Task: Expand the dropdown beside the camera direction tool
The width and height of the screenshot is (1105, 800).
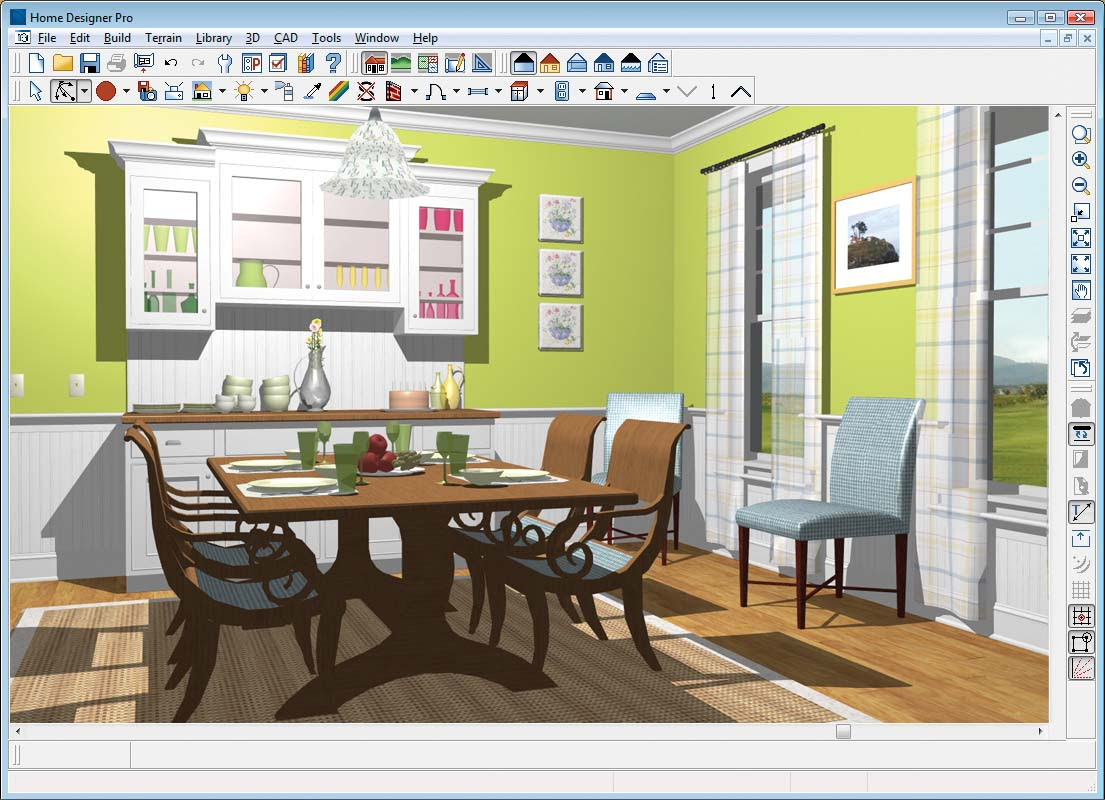Action: coord(84,92)
